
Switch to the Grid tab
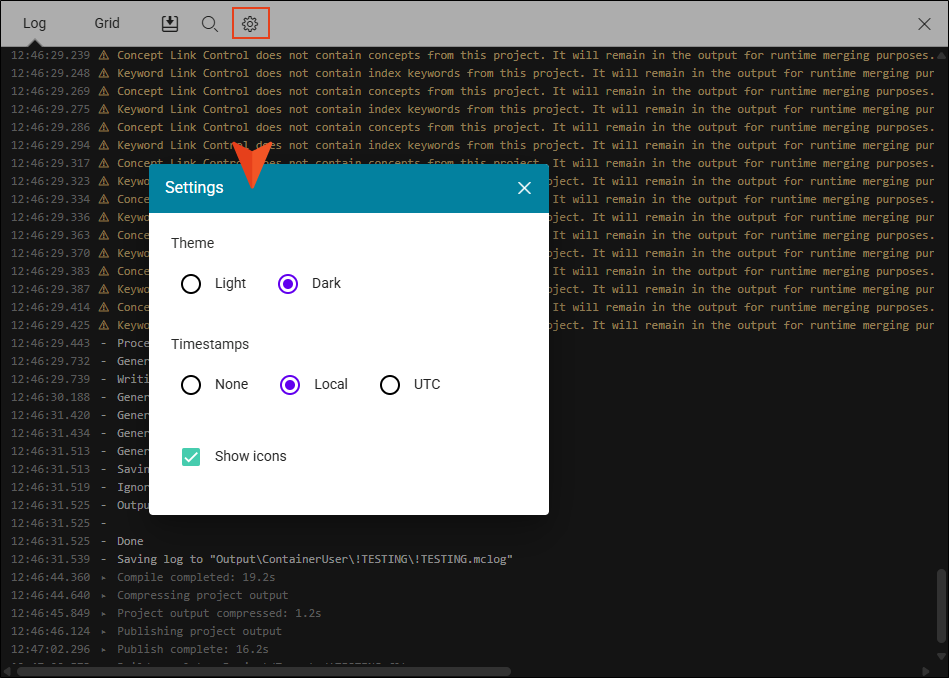click(x=107, y=23)
